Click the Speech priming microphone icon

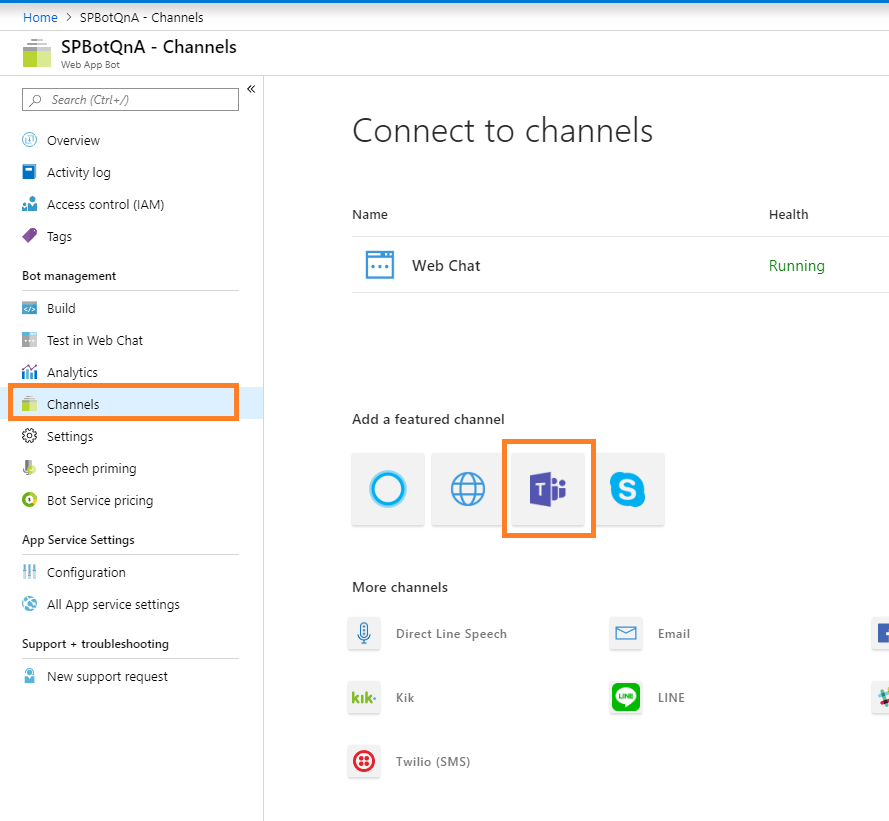(29, 468)
